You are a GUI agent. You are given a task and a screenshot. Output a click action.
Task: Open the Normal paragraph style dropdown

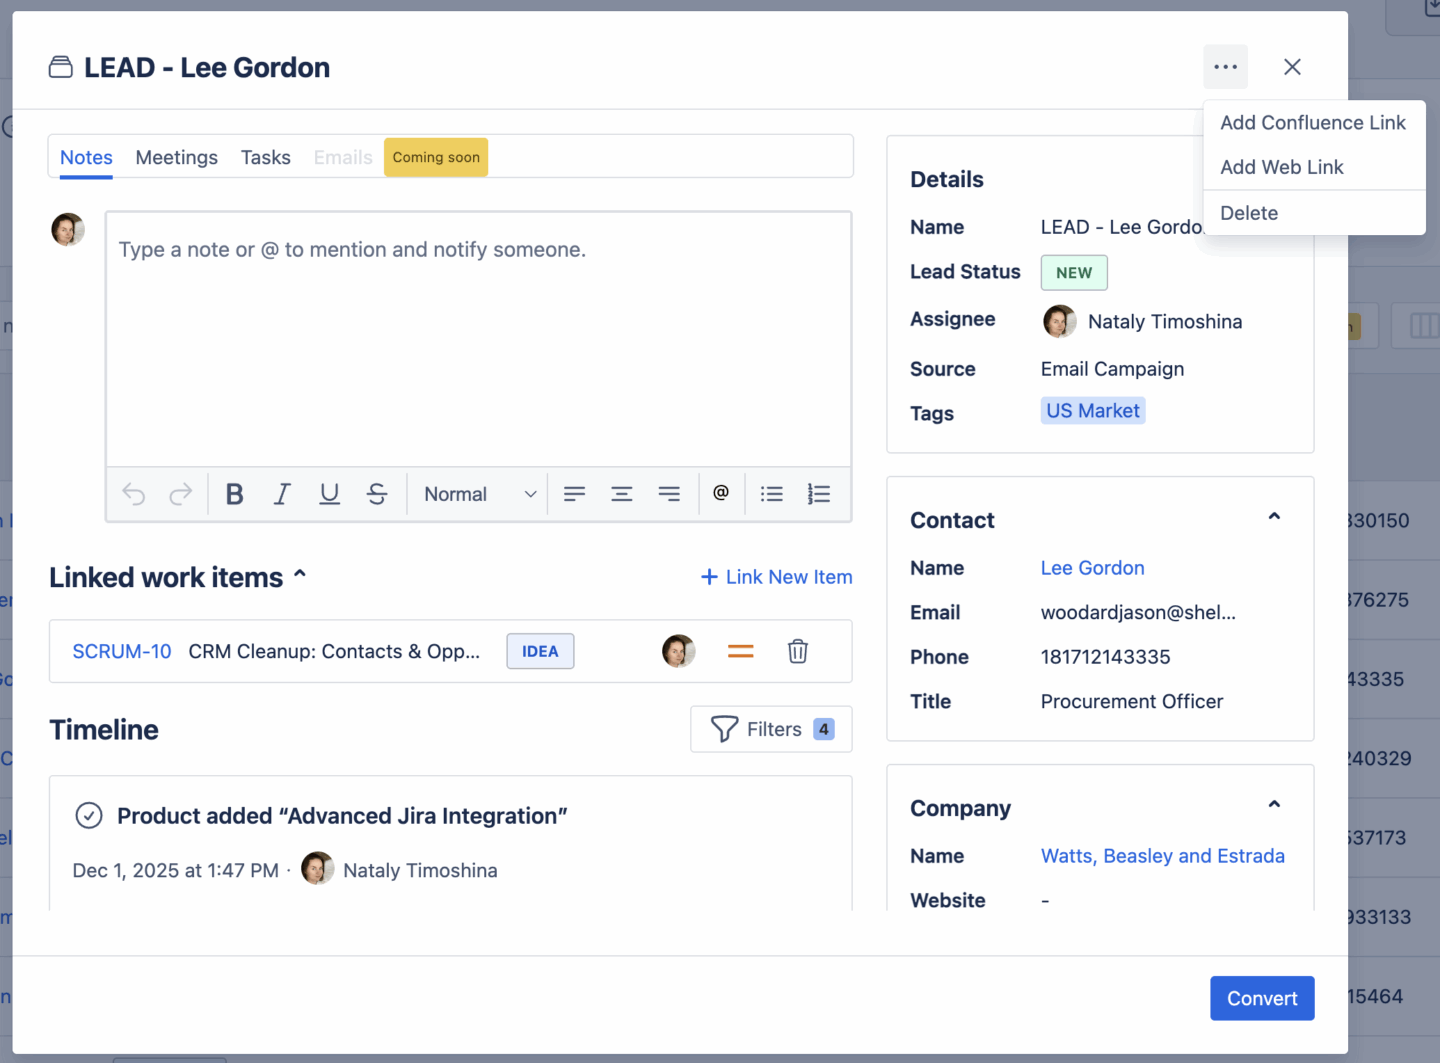click(477, 493)
